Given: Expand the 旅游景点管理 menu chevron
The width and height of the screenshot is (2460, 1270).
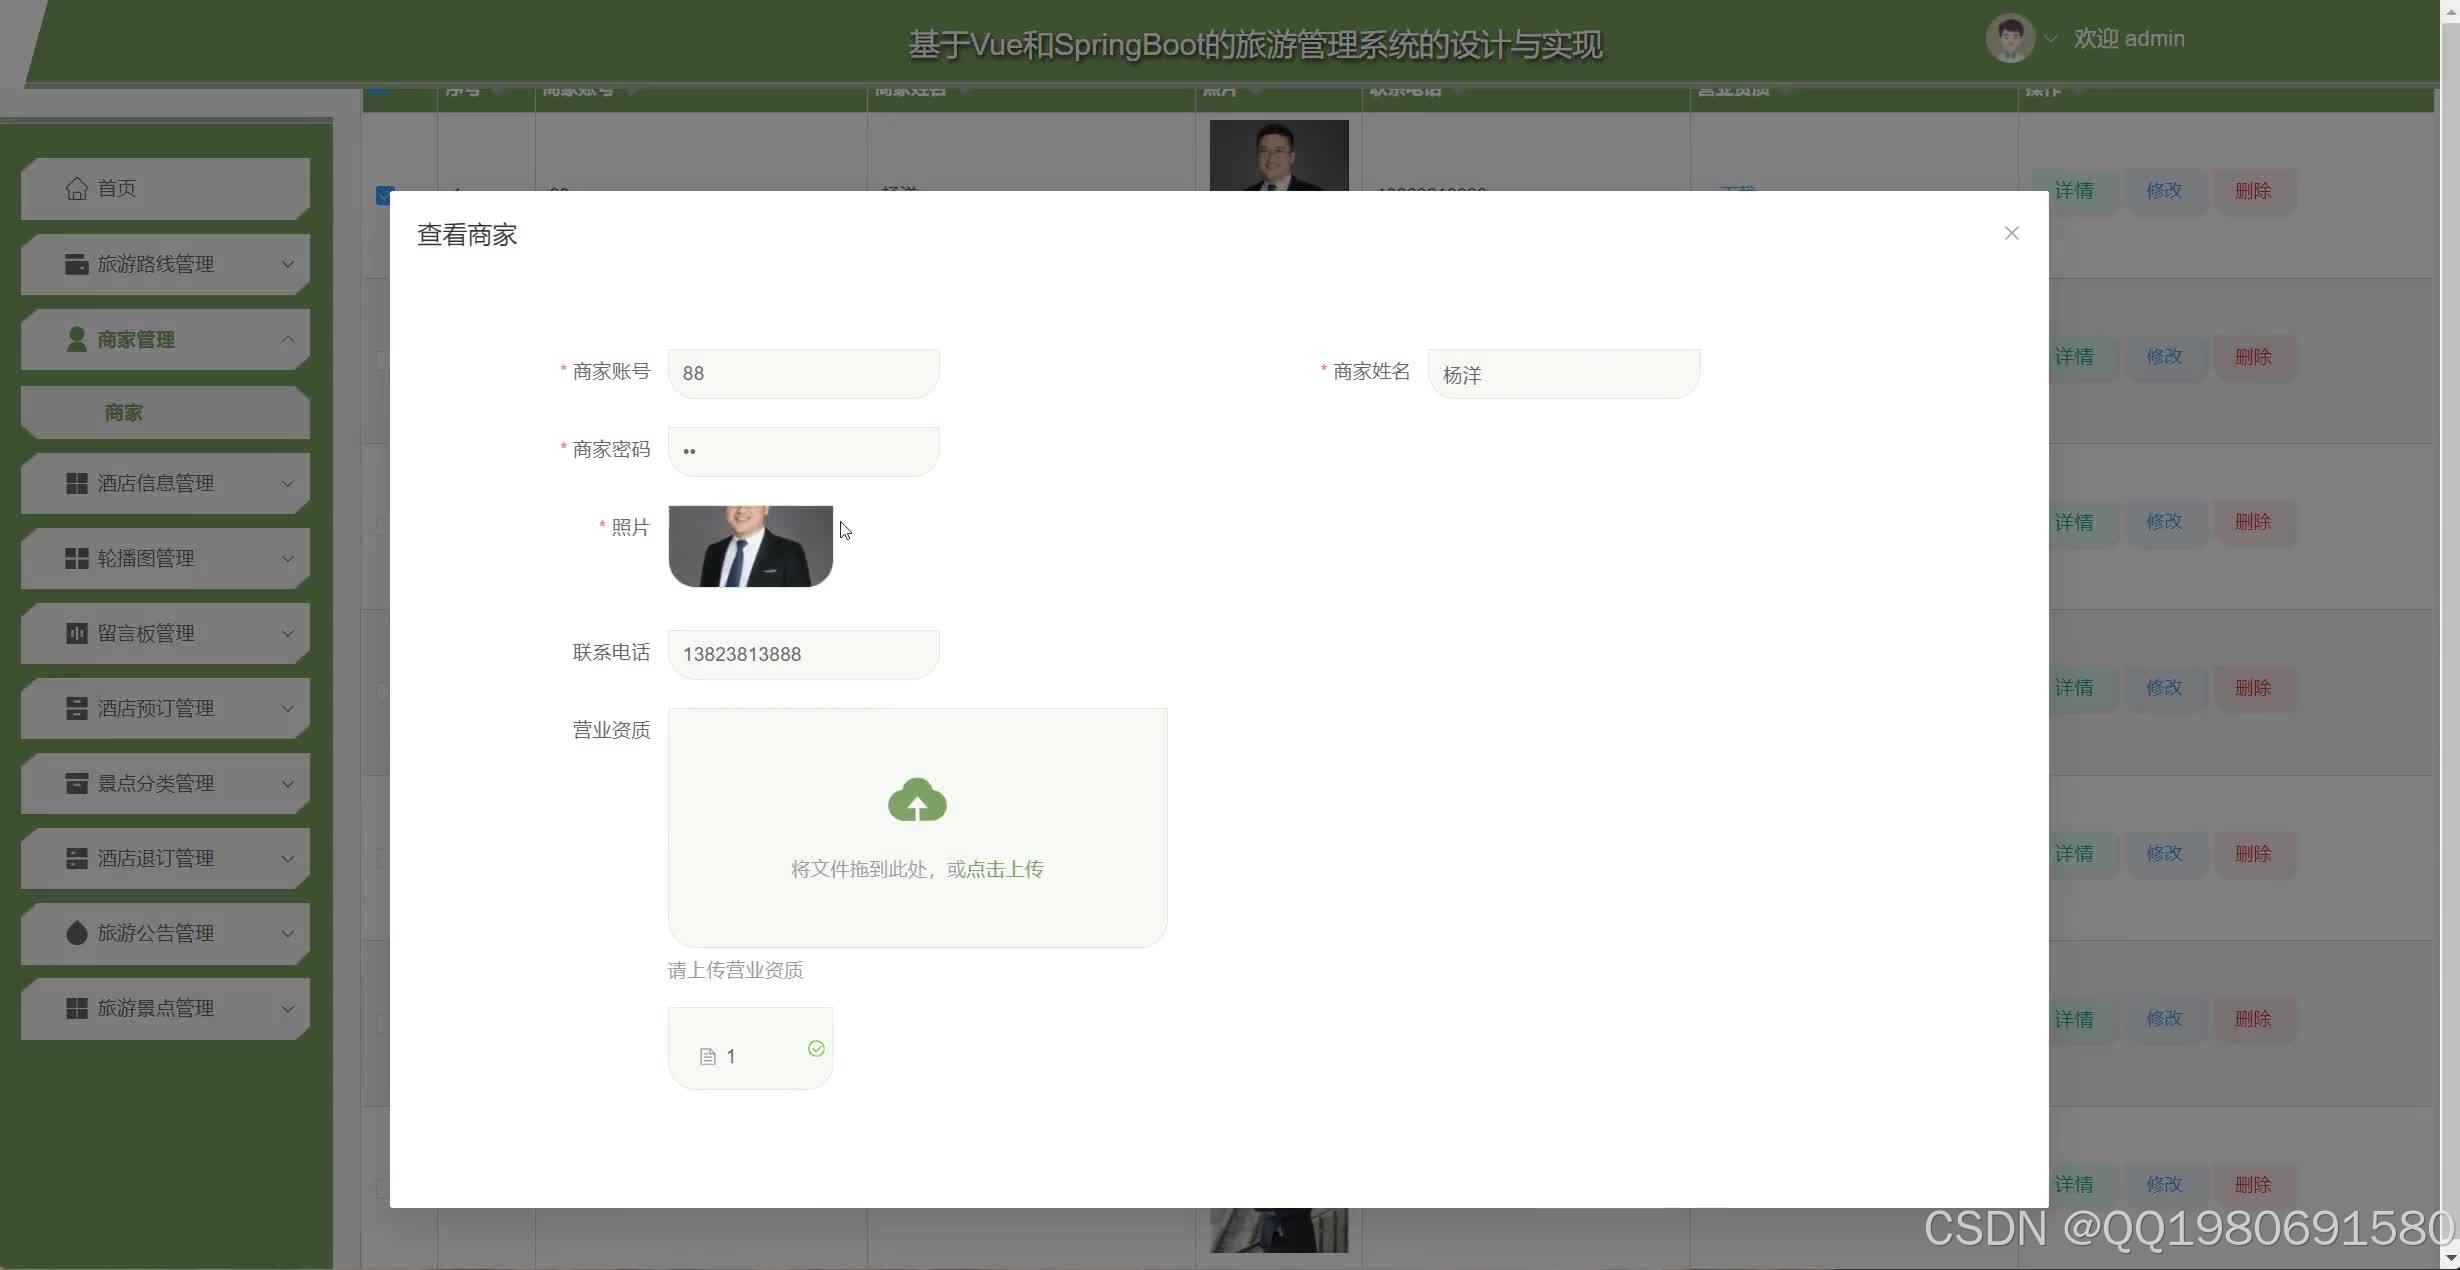Looking at the screenshot, I should [288, 1009].
